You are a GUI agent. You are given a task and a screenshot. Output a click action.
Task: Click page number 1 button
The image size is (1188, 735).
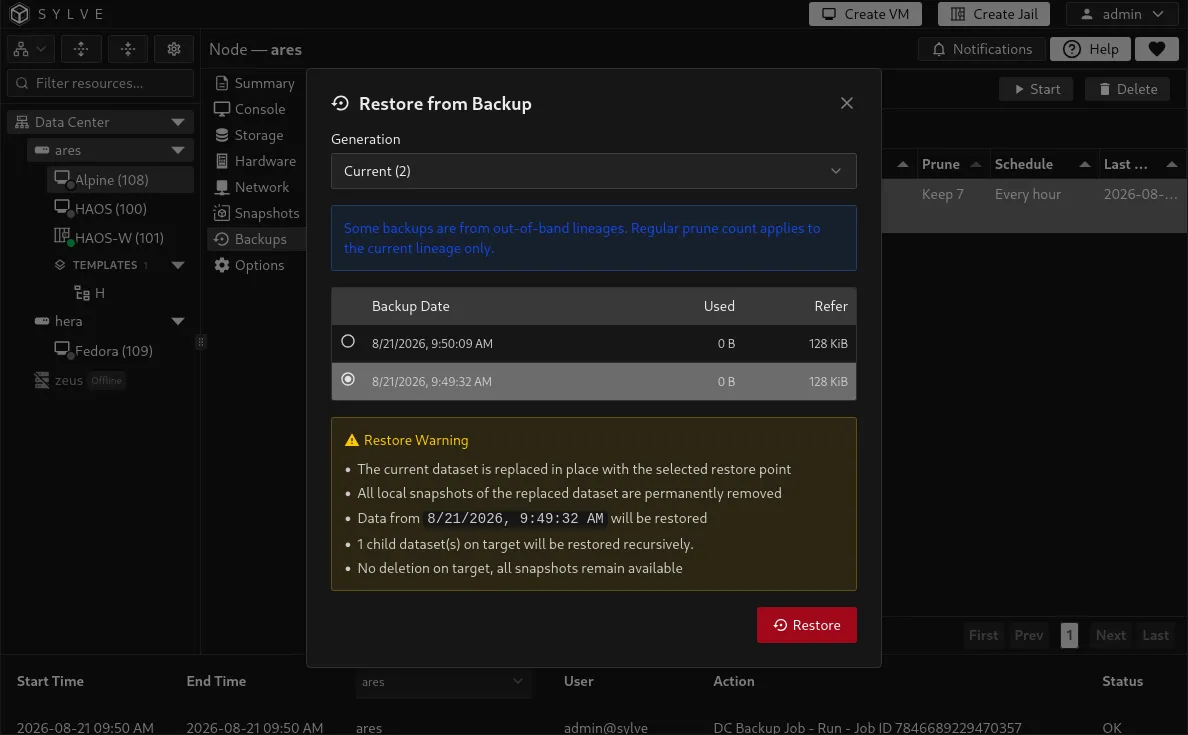point(1069,635)
